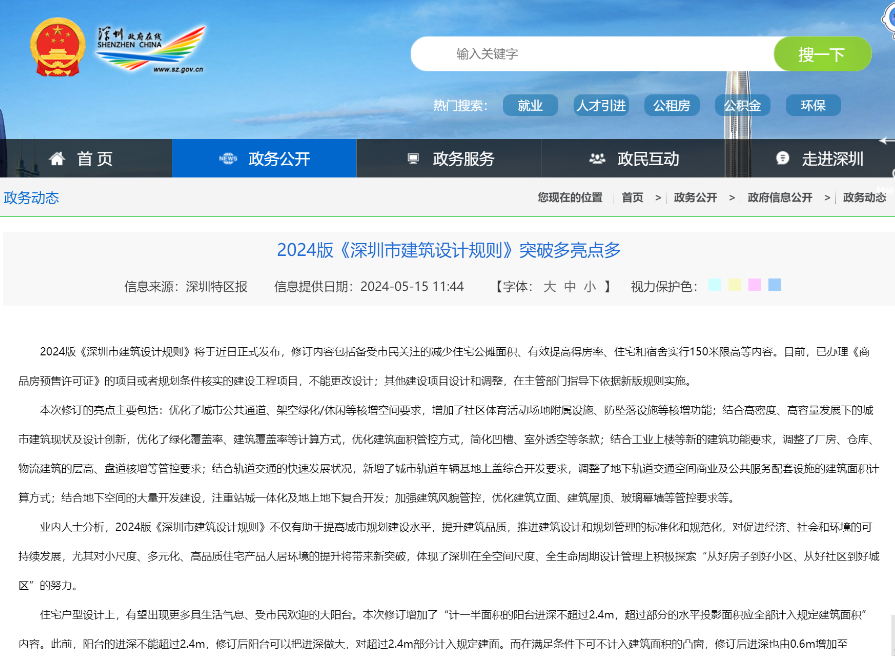The width and height of the screenshot is (895, 656).
Task: Select the 公租房 hot search tag
Action: coord(672,105)
